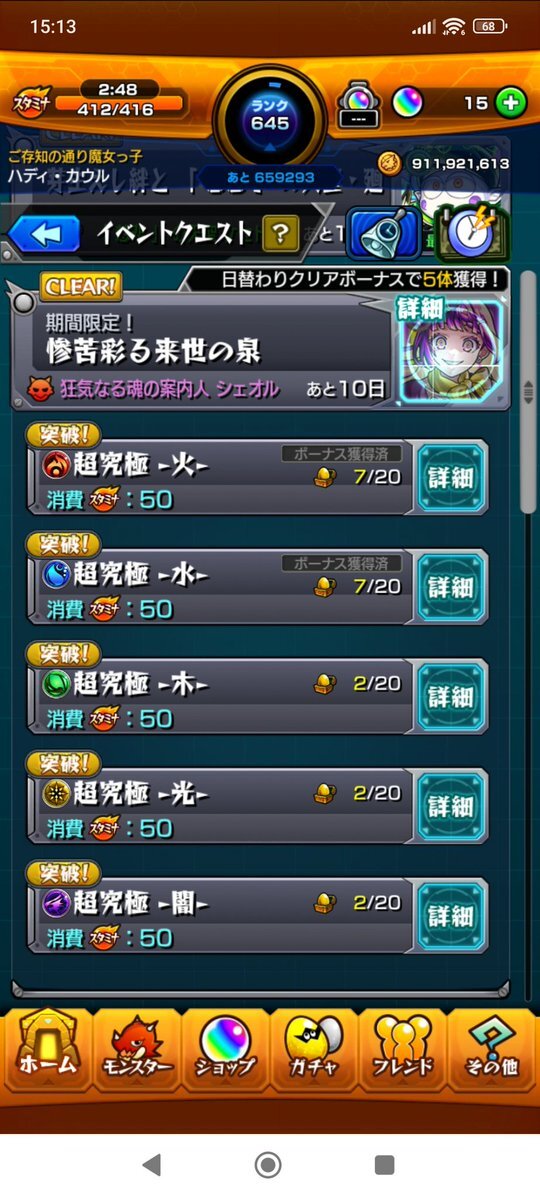
Task: Open the その他 tab
Action: tap(492, 1049)
